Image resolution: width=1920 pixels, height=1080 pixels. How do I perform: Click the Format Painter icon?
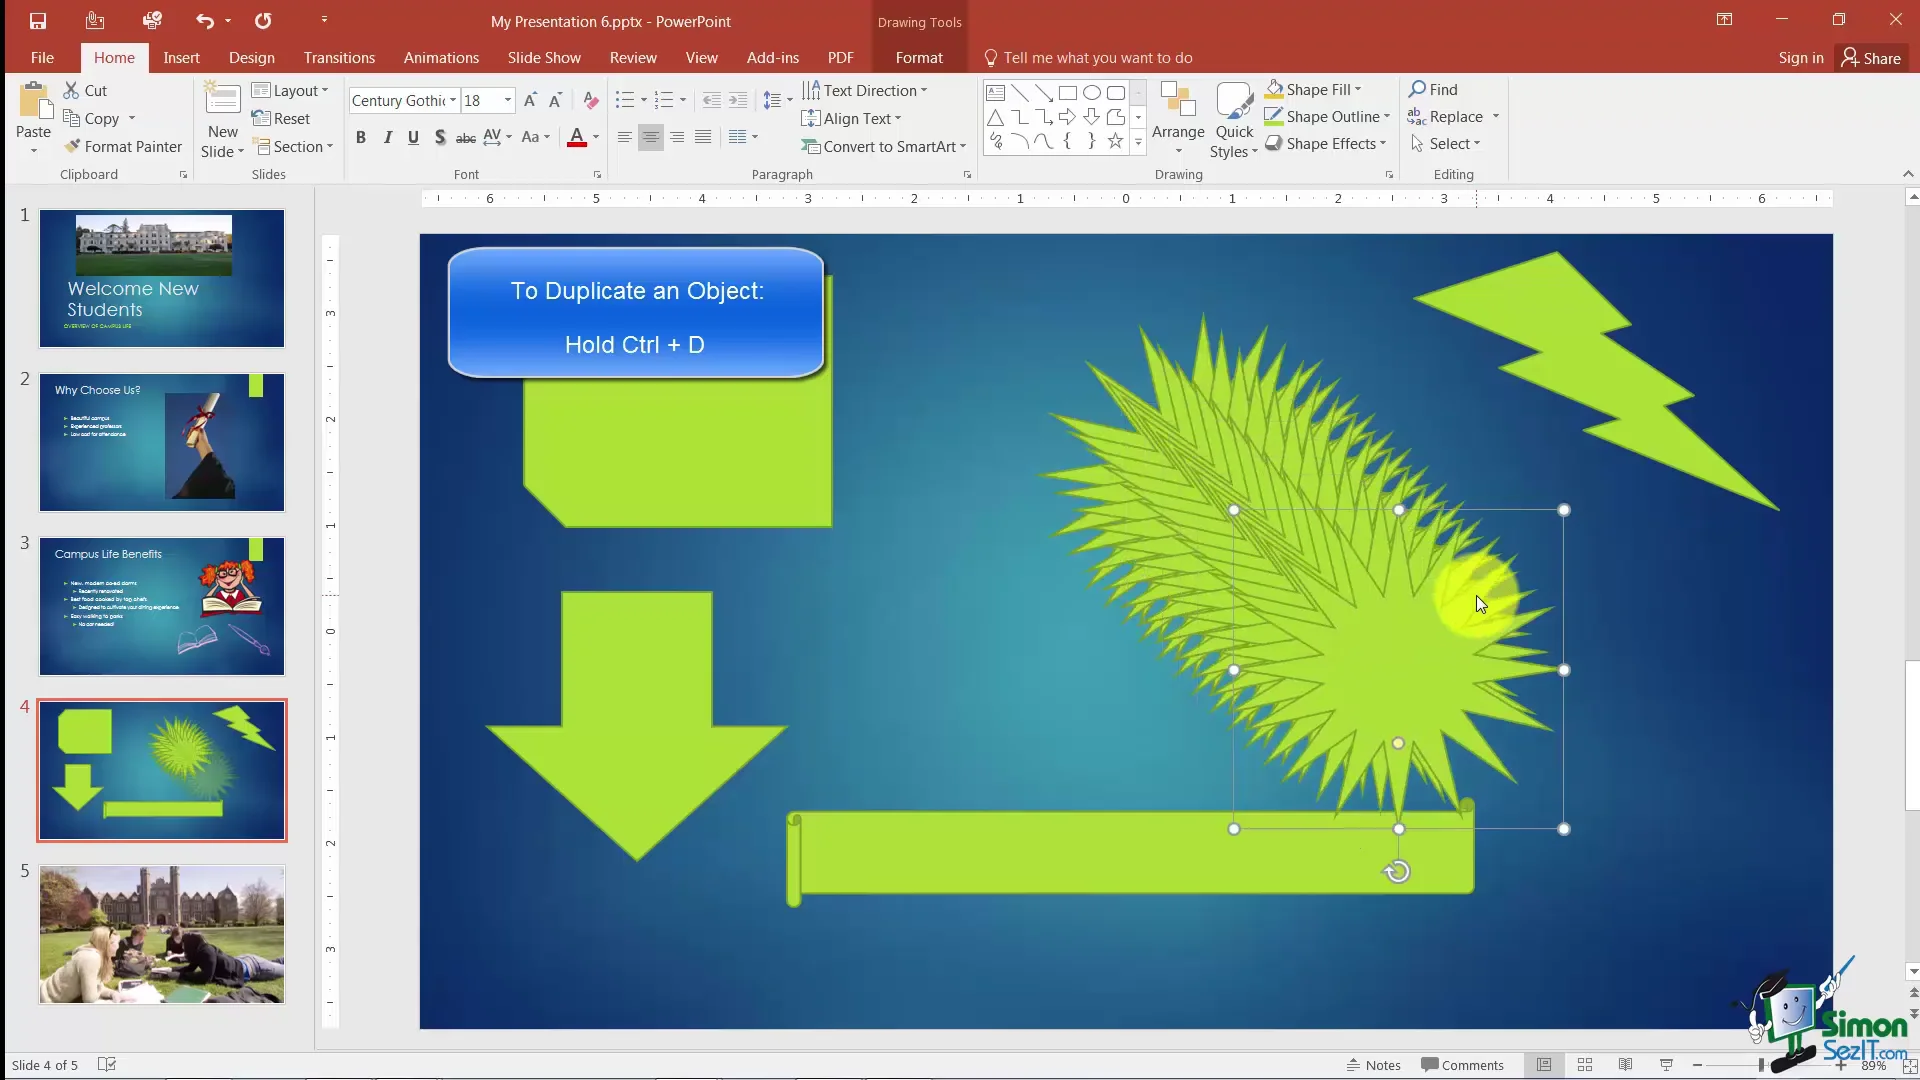(72, 147)
